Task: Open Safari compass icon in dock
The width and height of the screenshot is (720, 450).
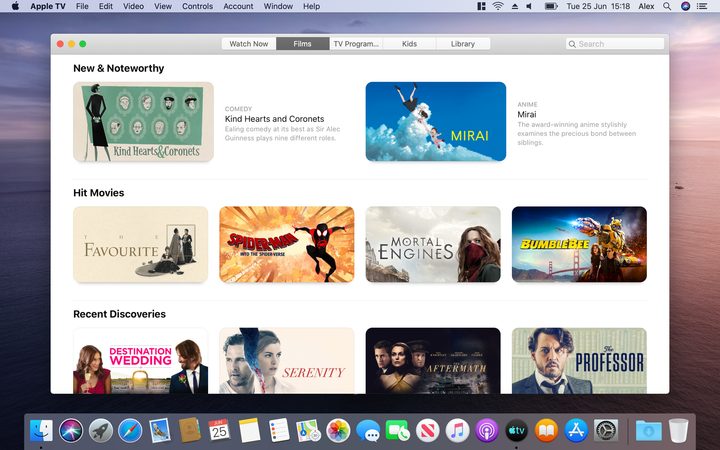Action: 130,431
